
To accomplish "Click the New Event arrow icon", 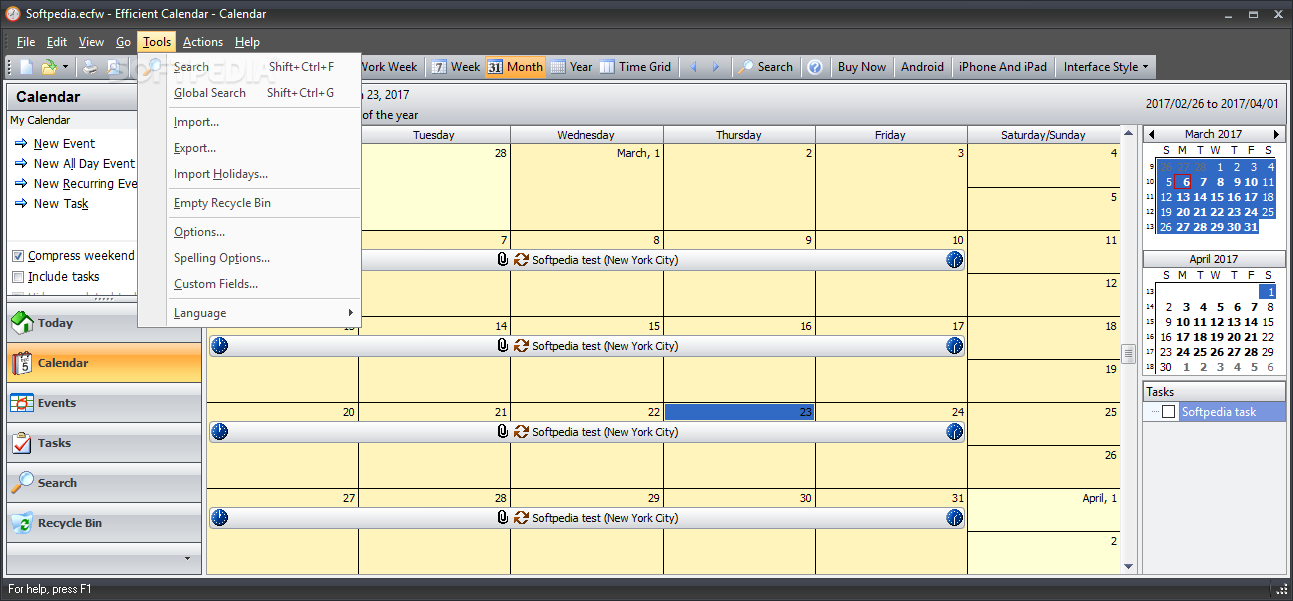I will tap(21, 144).
